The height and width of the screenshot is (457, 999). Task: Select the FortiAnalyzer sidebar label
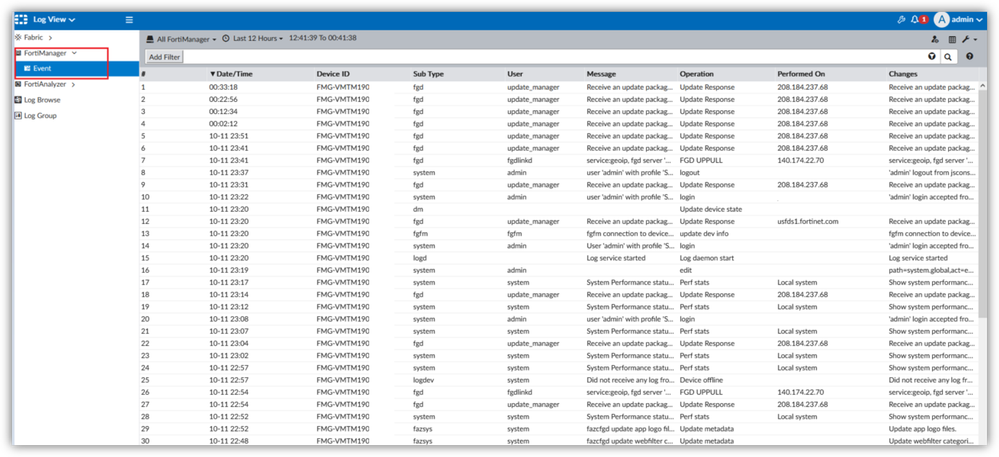[45, 84]
